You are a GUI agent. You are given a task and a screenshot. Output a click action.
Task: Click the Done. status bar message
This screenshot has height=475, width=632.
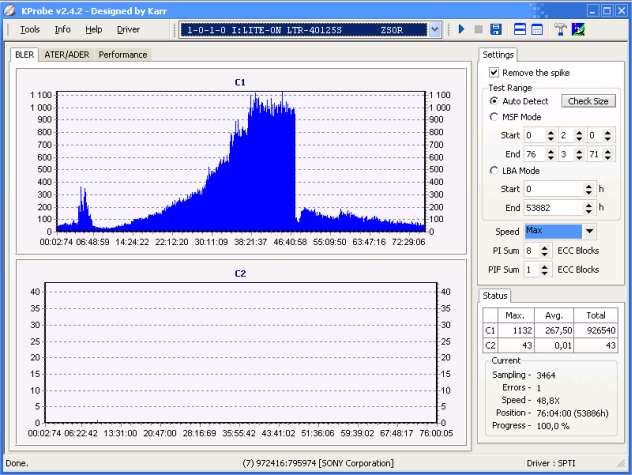(17, 463)
